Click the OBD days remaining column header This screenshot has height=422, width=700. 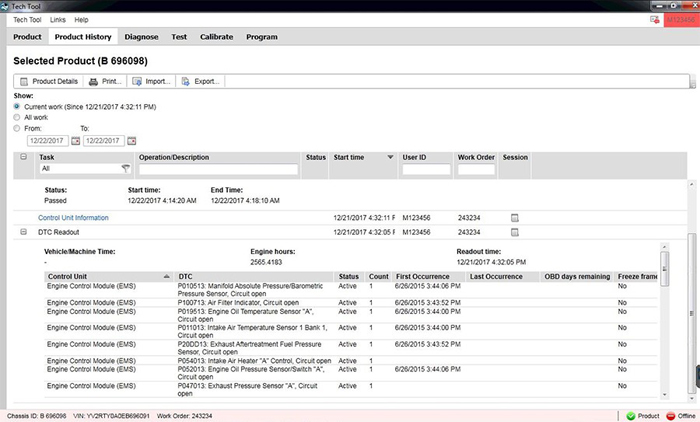[x=577, y=276]
